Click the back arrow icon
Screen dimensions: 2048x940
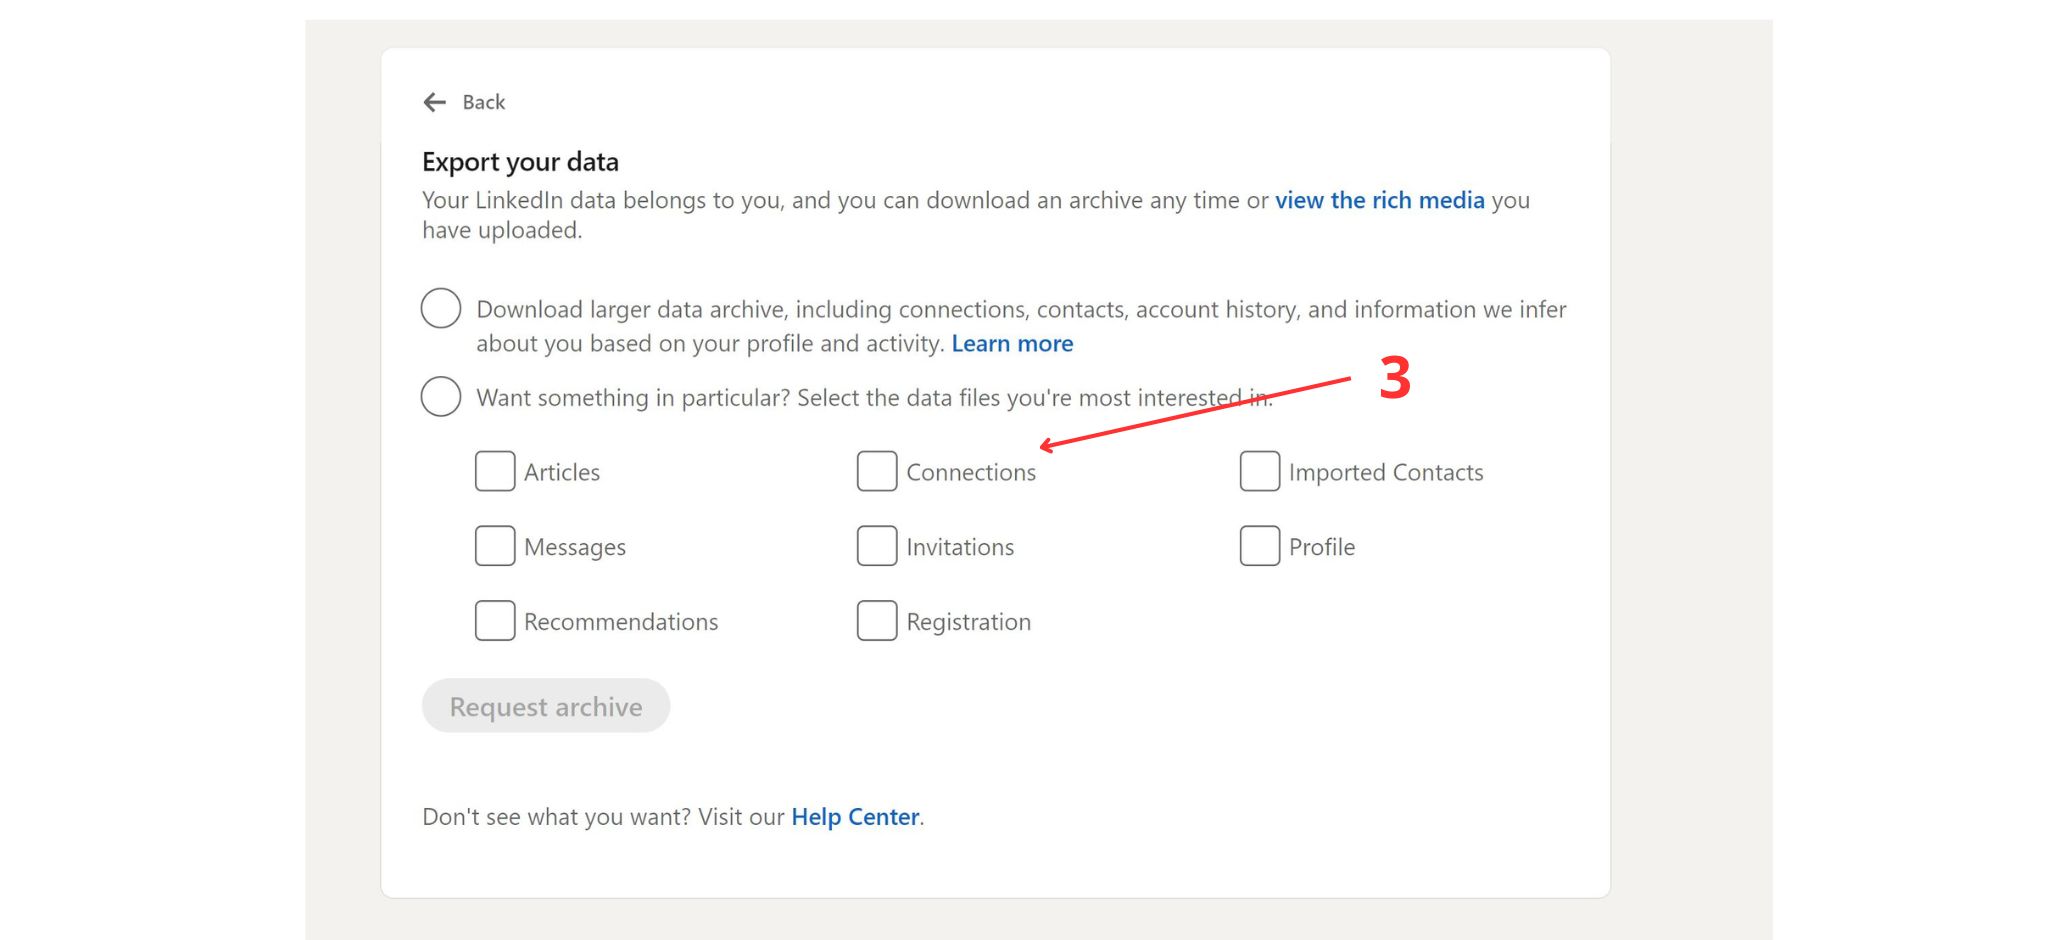pyautogui.click(x=435, y=102)
